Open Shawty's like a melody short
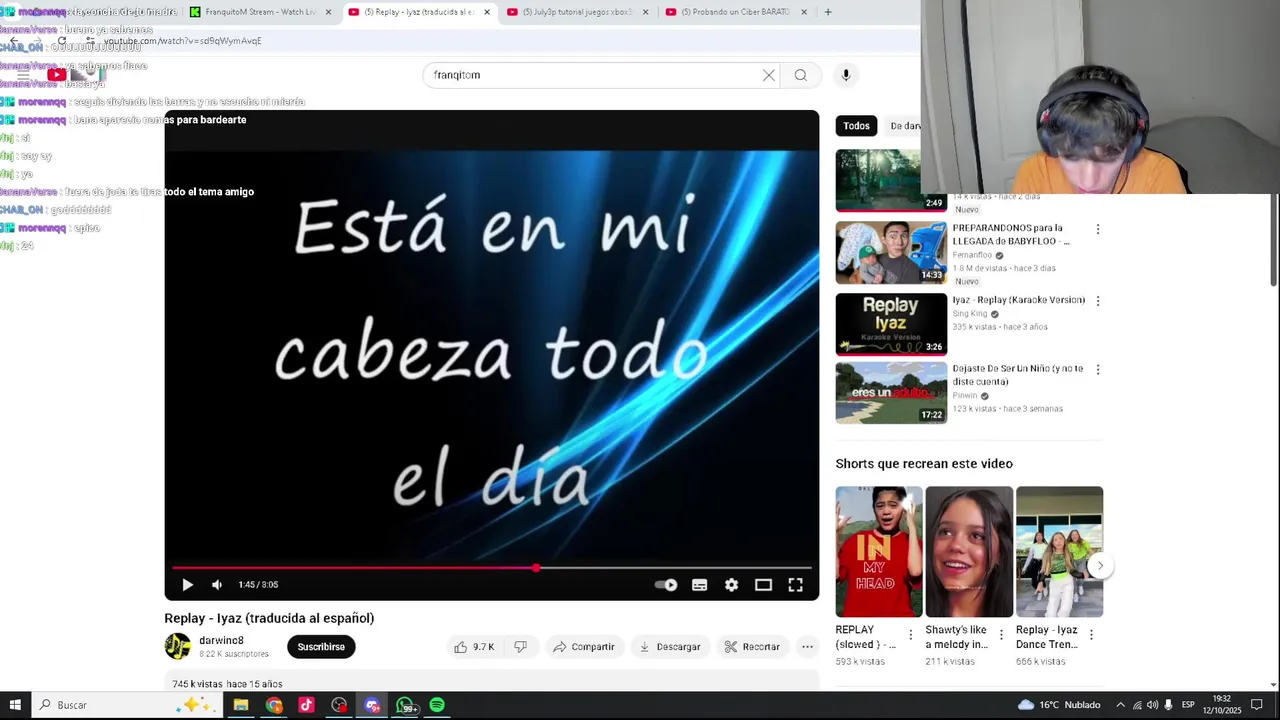Screen dimensions: 1280x720 [969, 552]
